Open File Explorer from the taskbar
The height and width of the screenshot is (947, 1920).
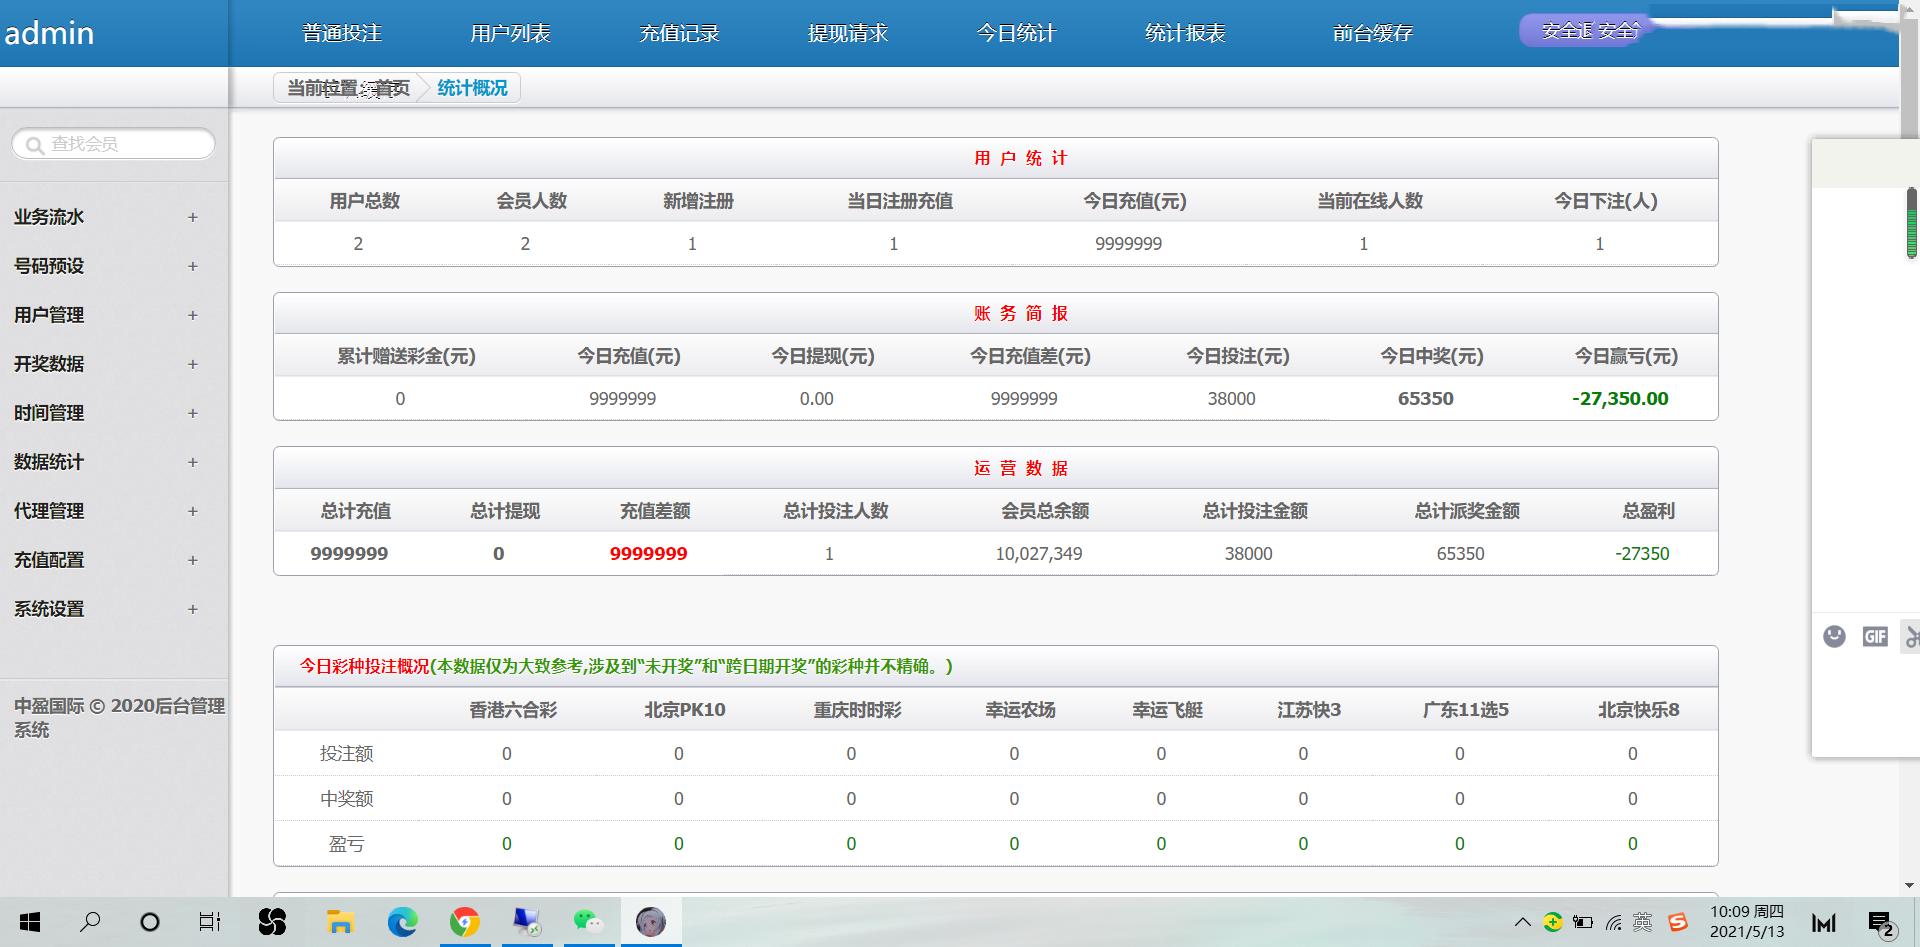pyautogui.click(x=341, y=921)
